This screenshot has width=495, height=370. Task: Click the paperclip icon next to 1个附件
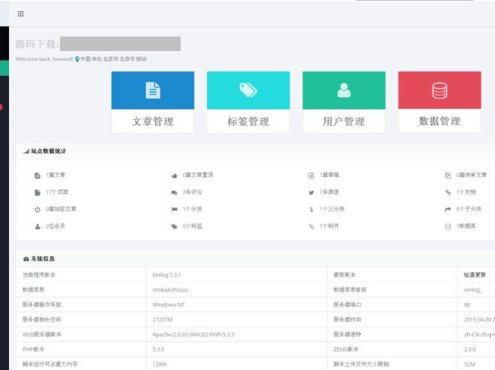(x=311, y=227)
